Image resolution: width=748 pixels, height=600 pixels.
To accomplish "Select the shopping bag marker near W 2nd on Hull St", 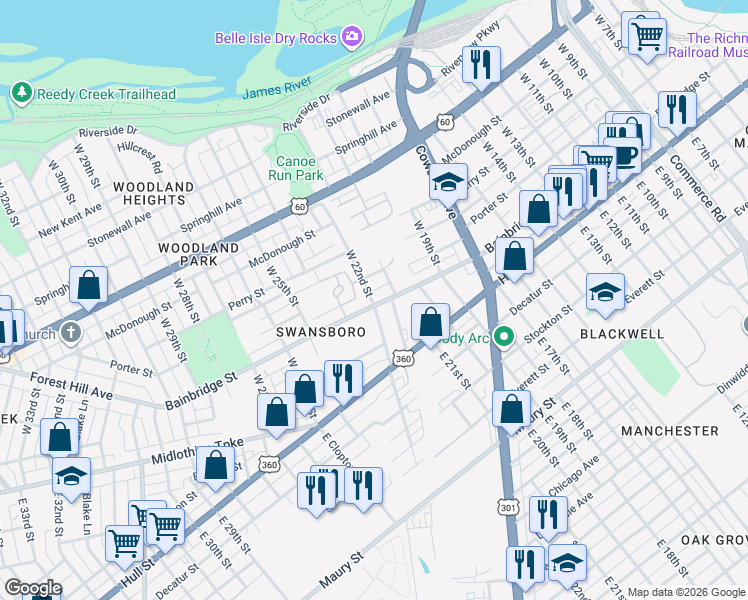I will [x=276, y=414].
